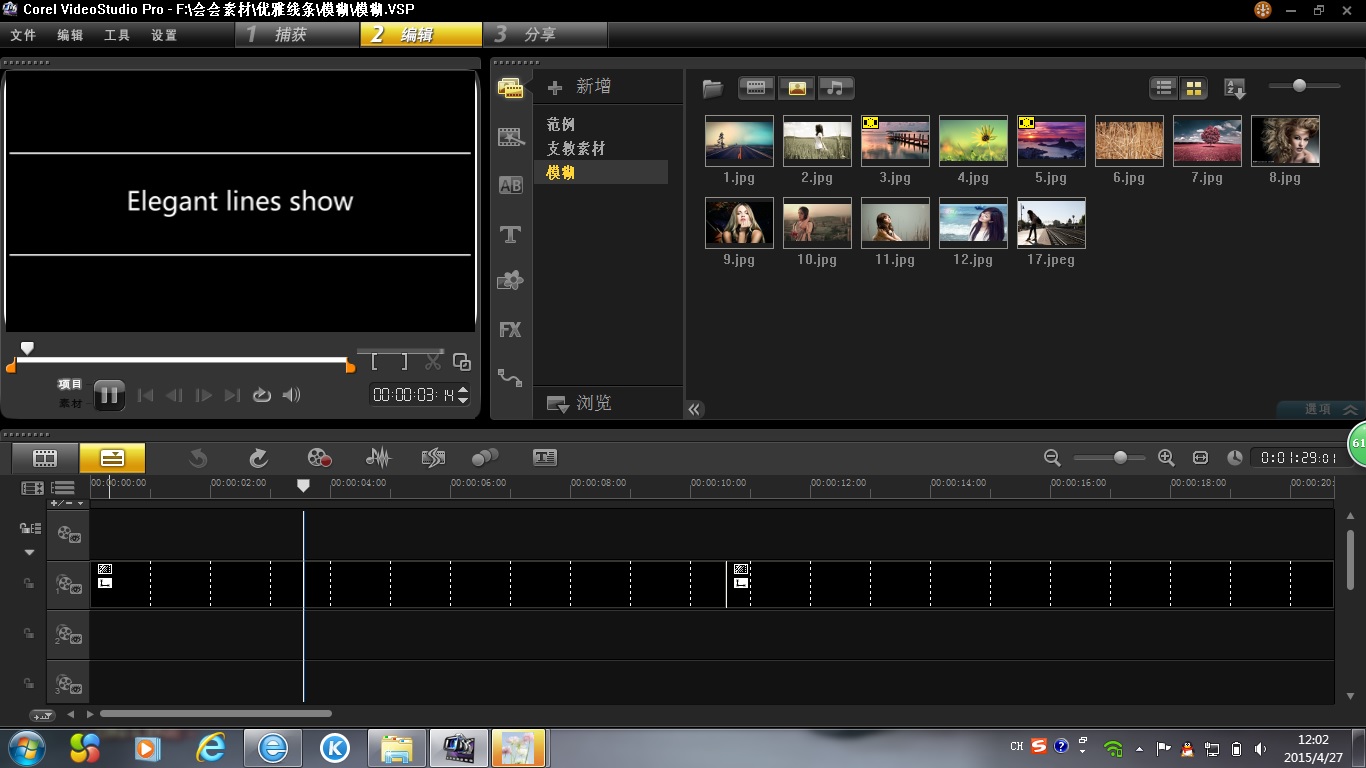Open the 浏览 browse dropdown
Screen dimensions: 1366x768
(579, 403)
